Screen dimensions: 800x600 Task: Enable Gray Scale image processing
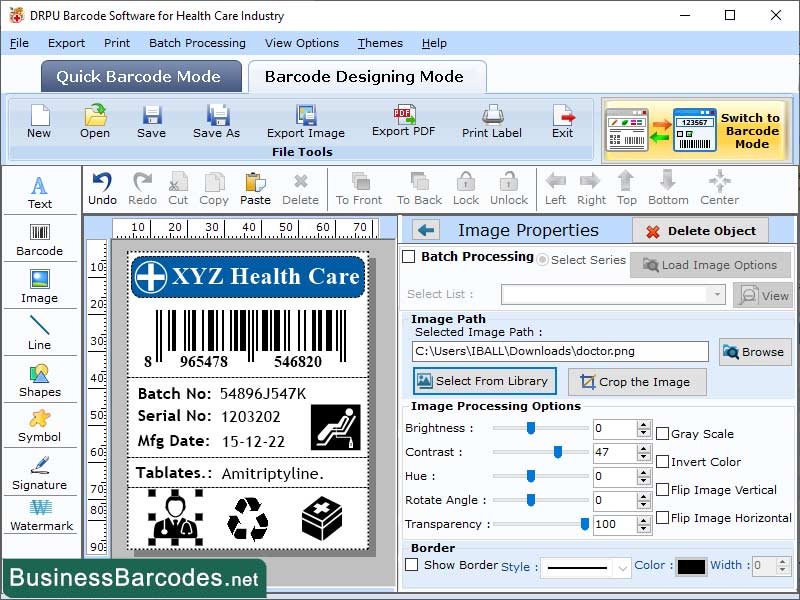pyautogui.click(x=661, y=434)
